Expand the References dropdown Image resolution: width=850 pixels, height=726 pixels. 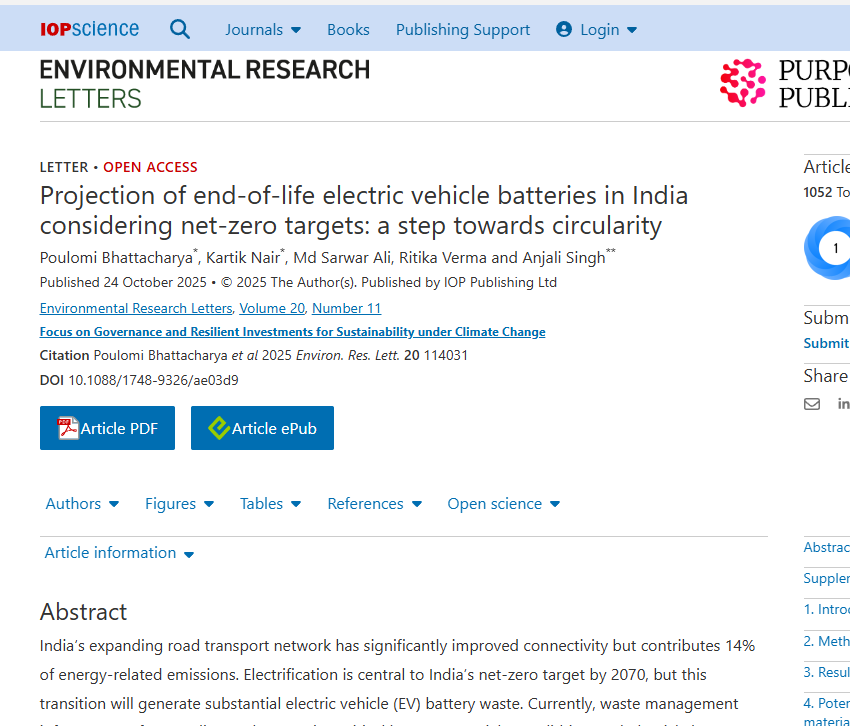tap(375, 504)
